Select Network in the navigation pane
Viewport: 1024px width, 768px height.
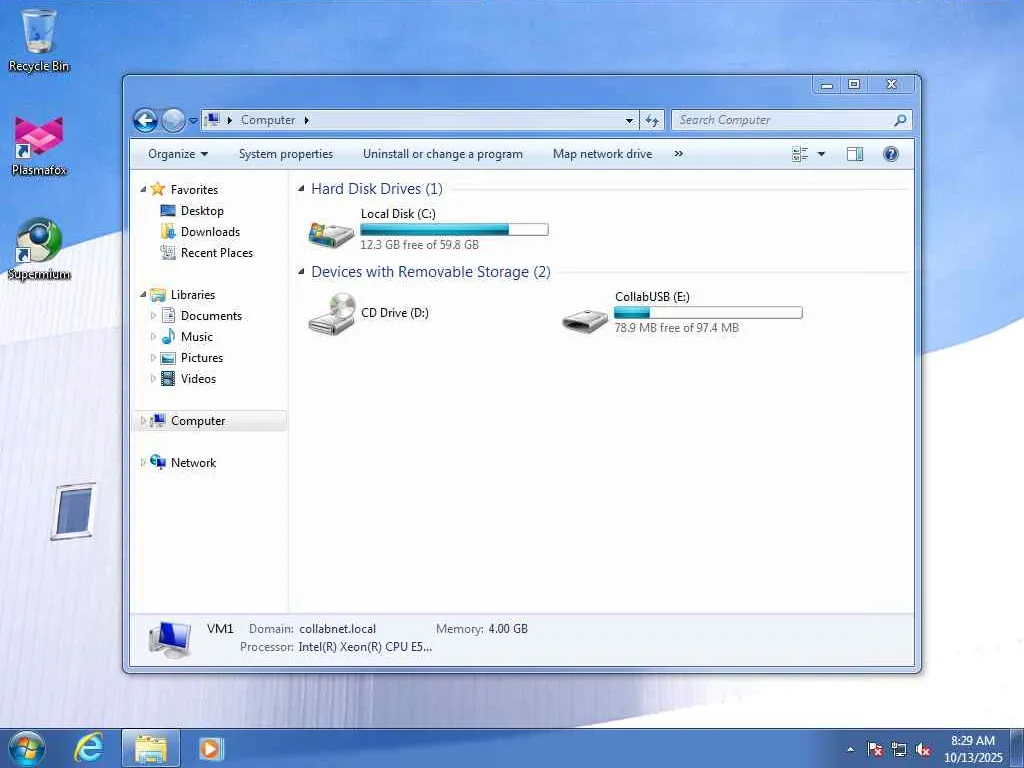coord(193,463)
